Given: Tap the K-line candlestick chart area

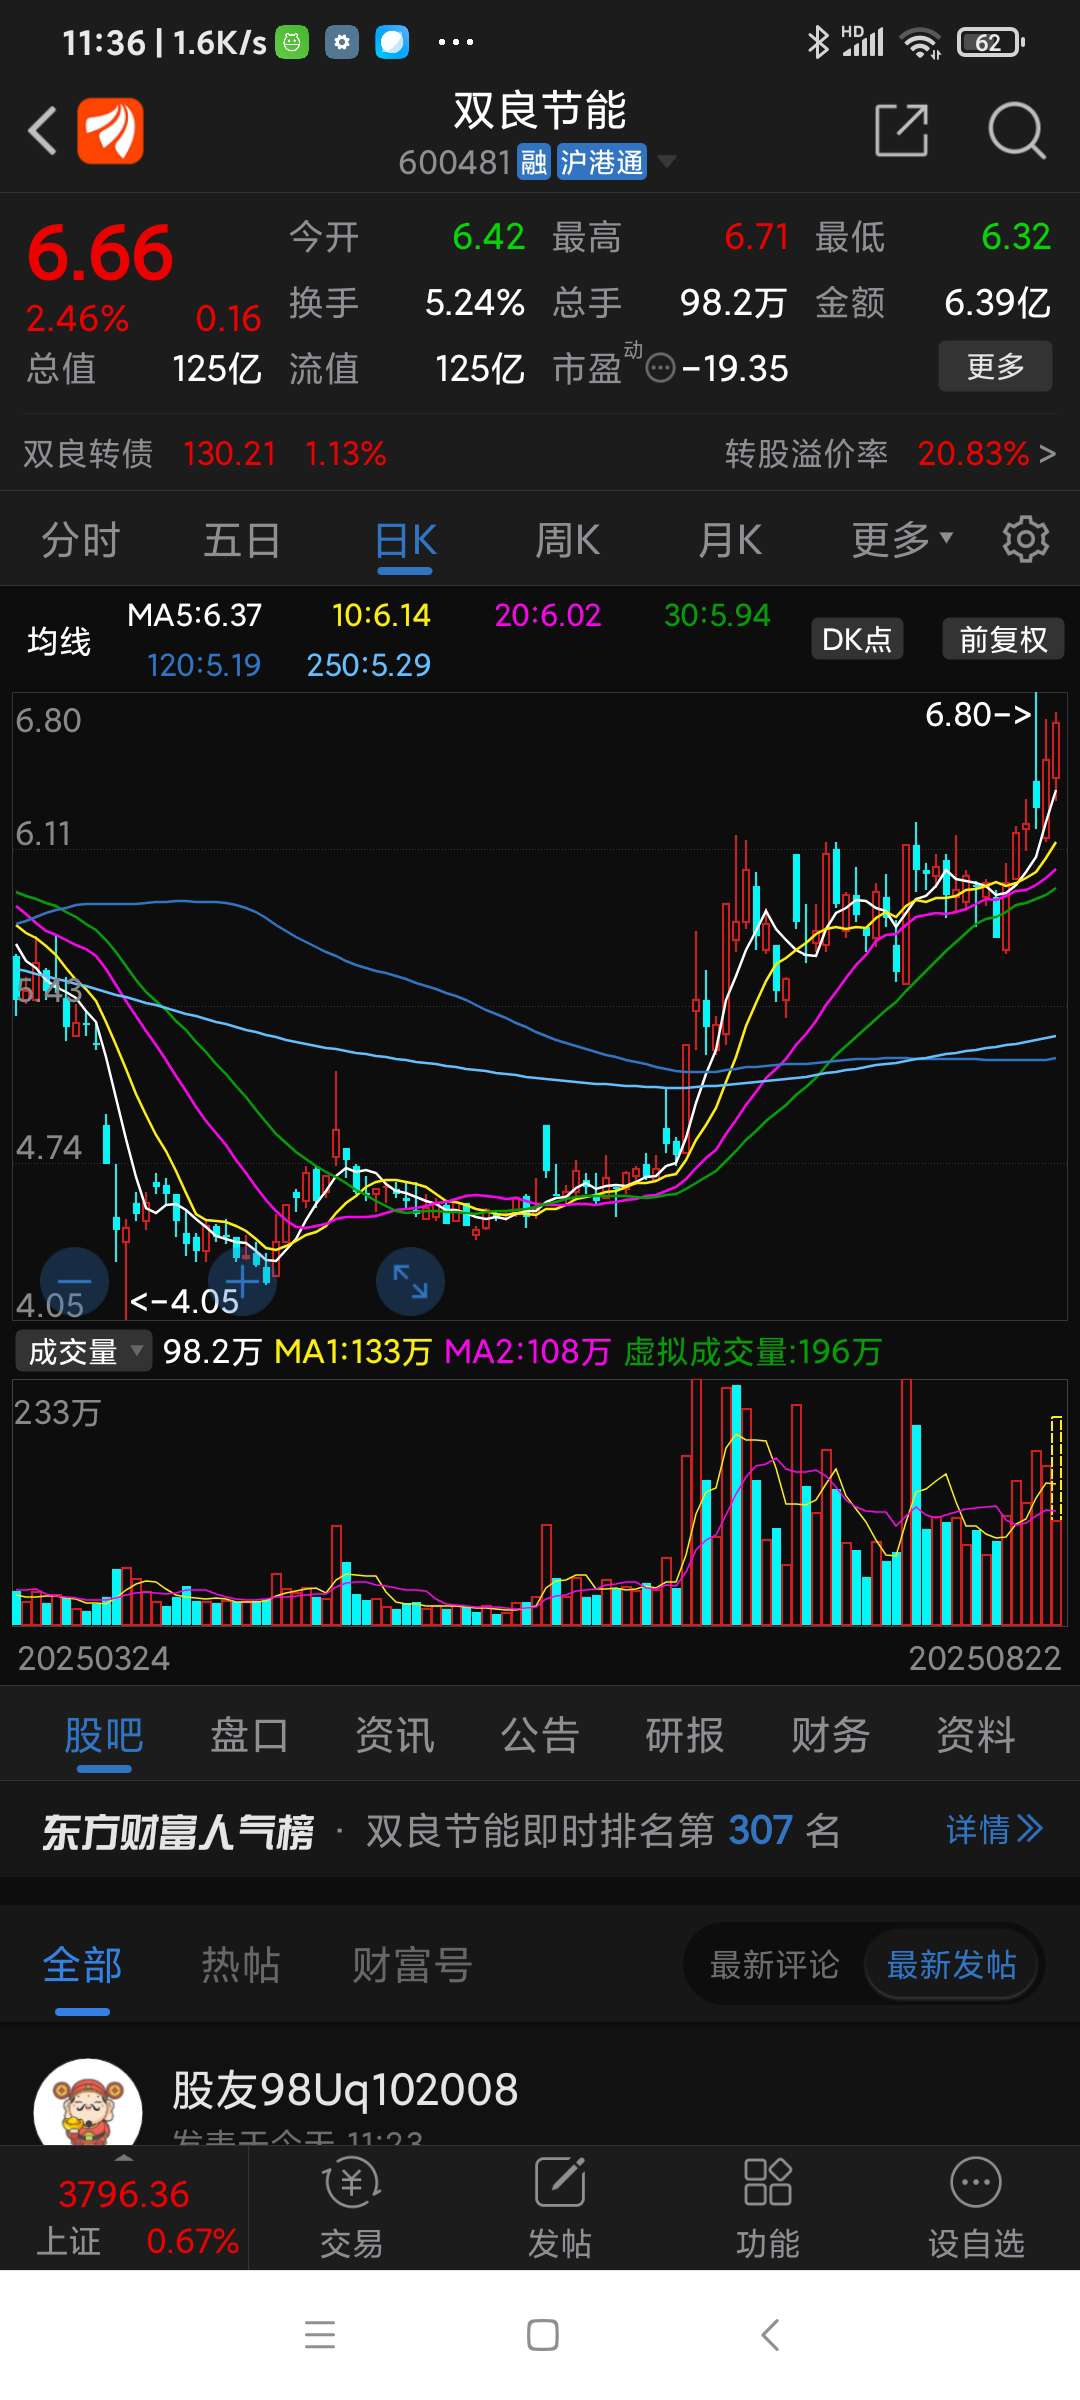Looking at the screenshot, I should tap(540, 1006).
